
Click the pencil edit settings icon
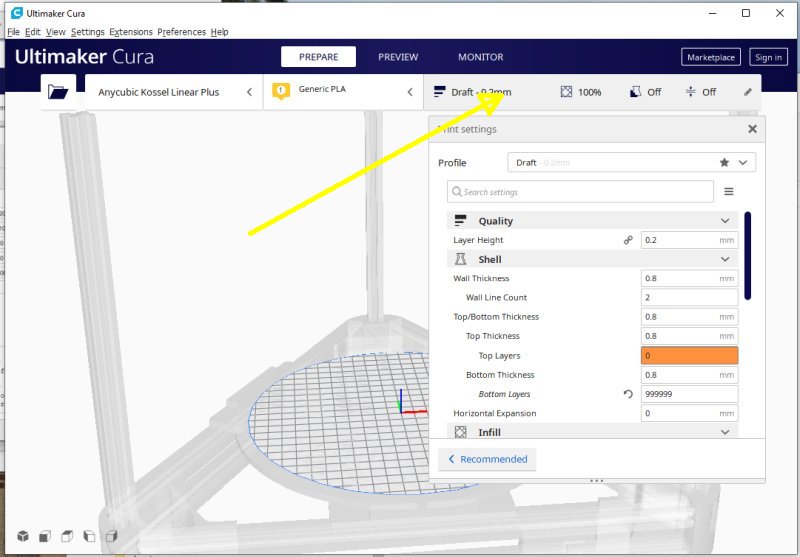[747, 92]
